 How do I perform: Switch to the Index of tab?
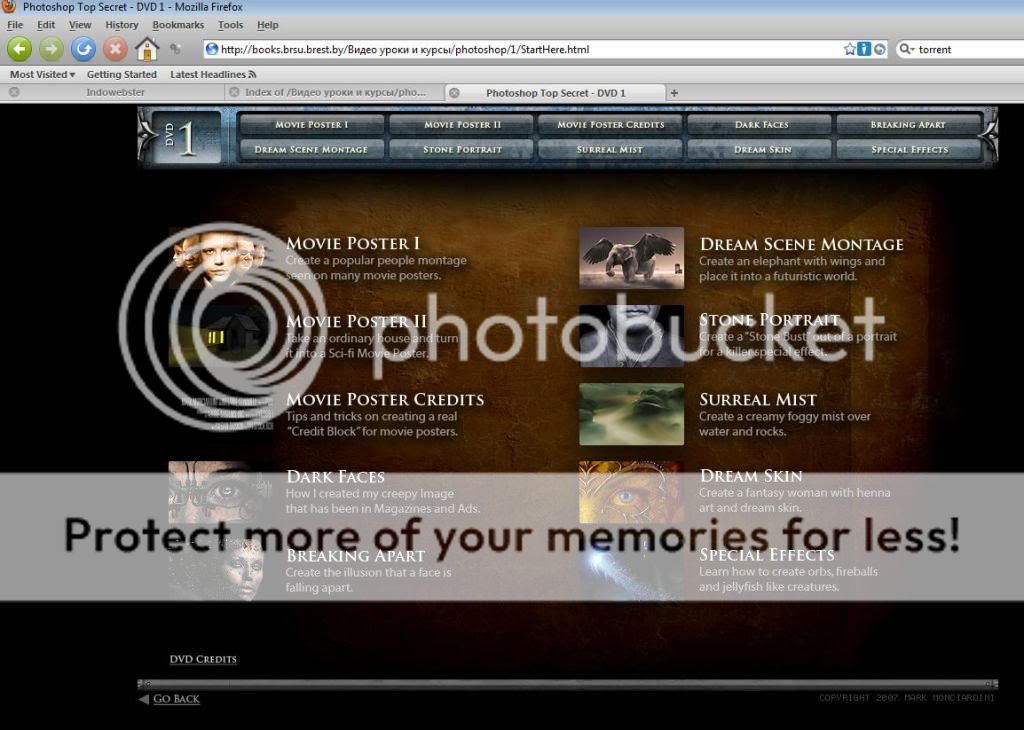click(x=335, y=92)
